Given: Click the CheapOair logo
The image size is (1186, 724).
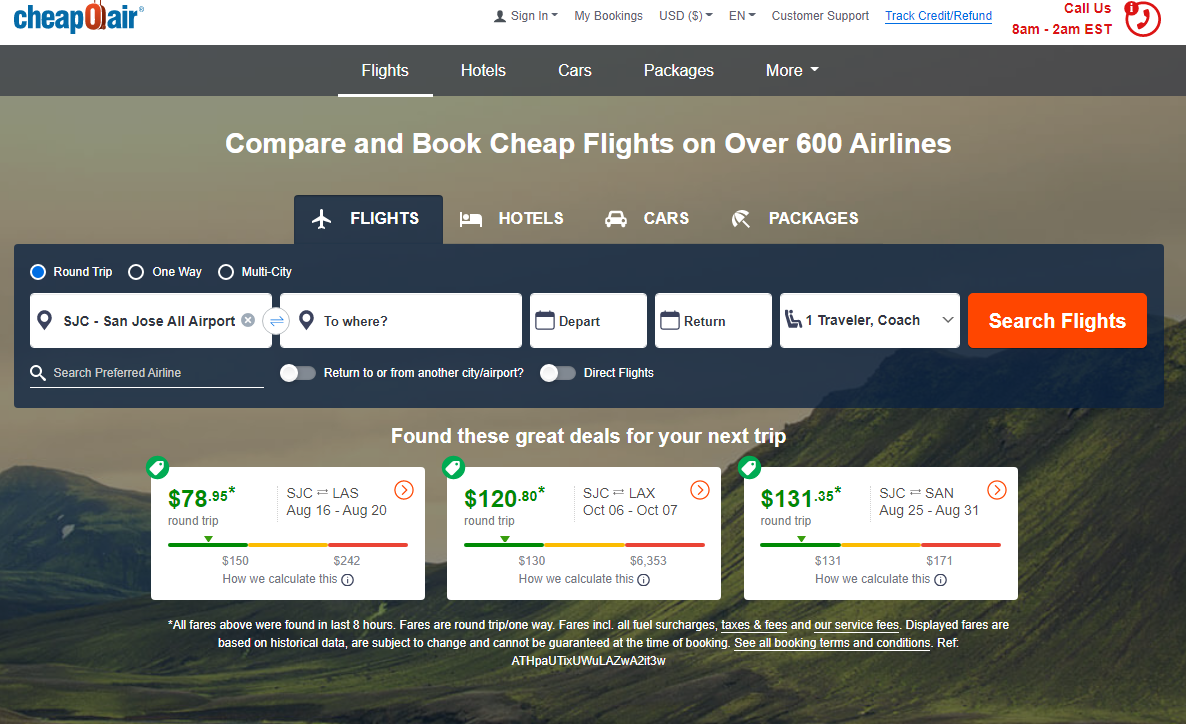Looking at the screenshot, I should (x=79, y=17).
